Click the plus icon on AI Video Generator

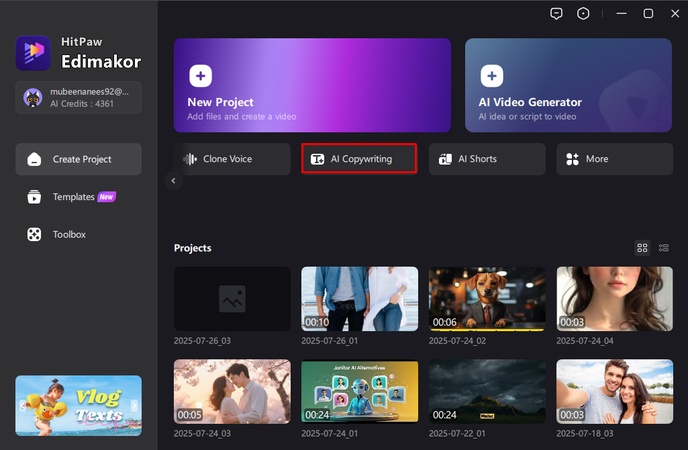point(492,76)
